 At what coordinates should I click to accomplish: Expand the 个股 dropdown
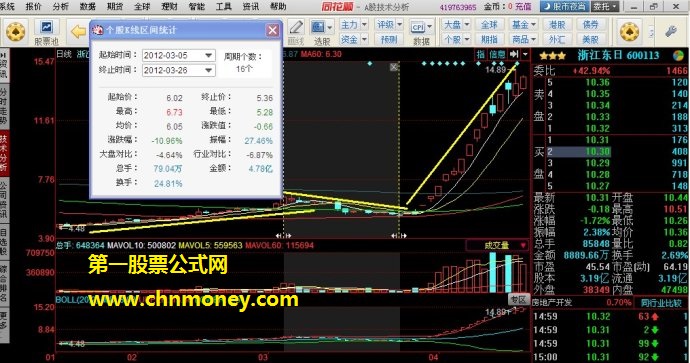pyautogui.click(x=466, y=39)
